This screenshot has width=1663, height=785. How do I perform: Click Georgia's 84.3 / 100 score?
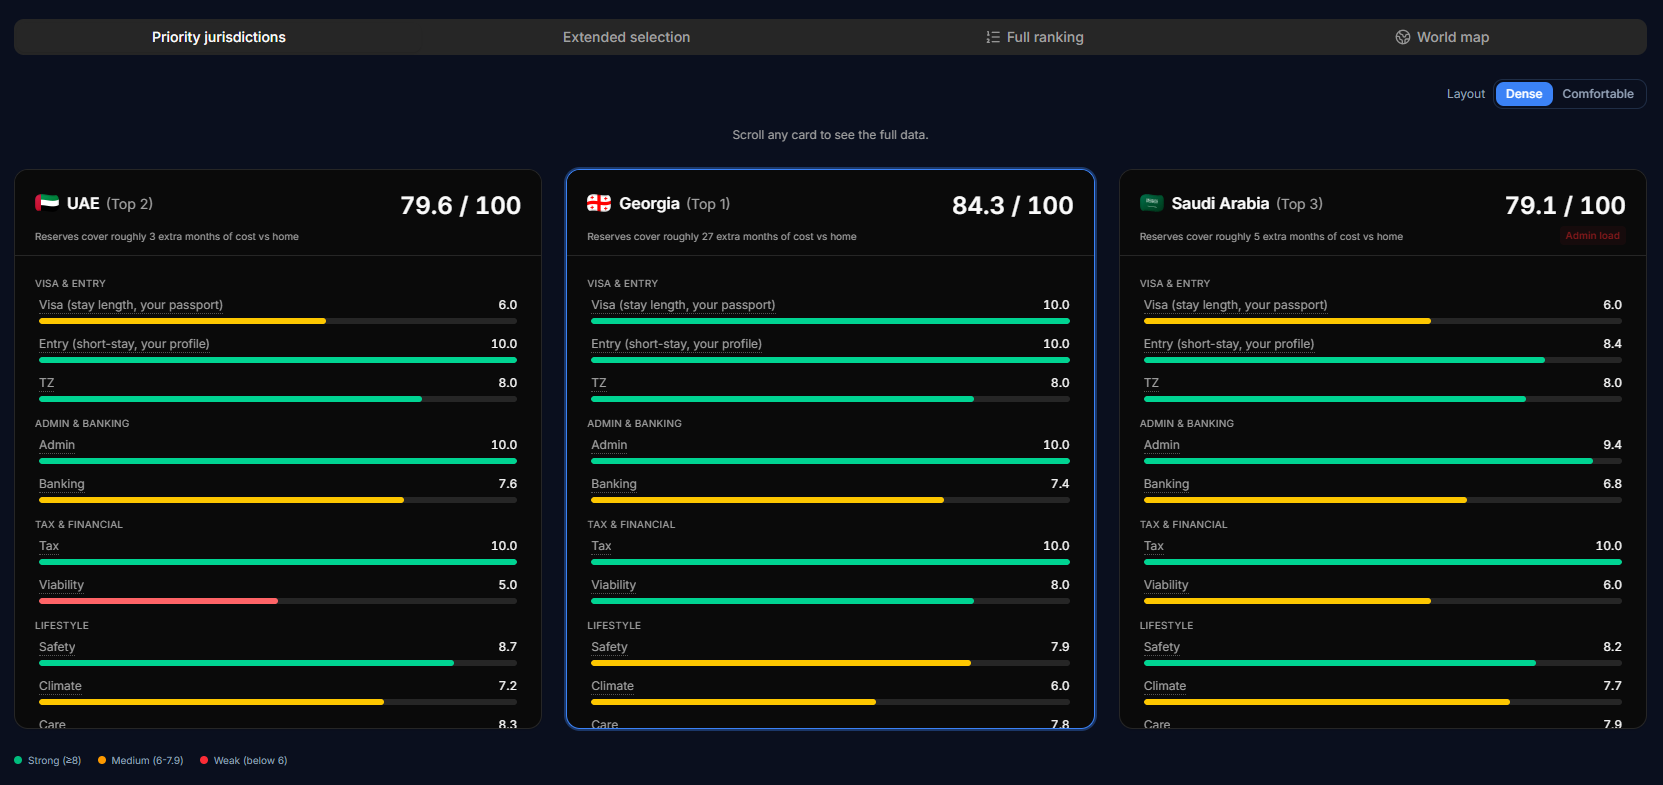pyautogui.click(x=1012, y=205)
